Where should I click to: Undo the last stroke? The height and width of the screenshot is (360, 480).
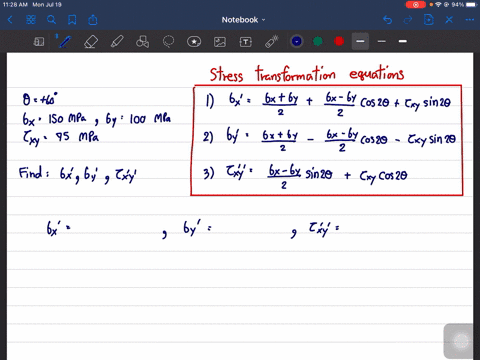click(387, 20)
